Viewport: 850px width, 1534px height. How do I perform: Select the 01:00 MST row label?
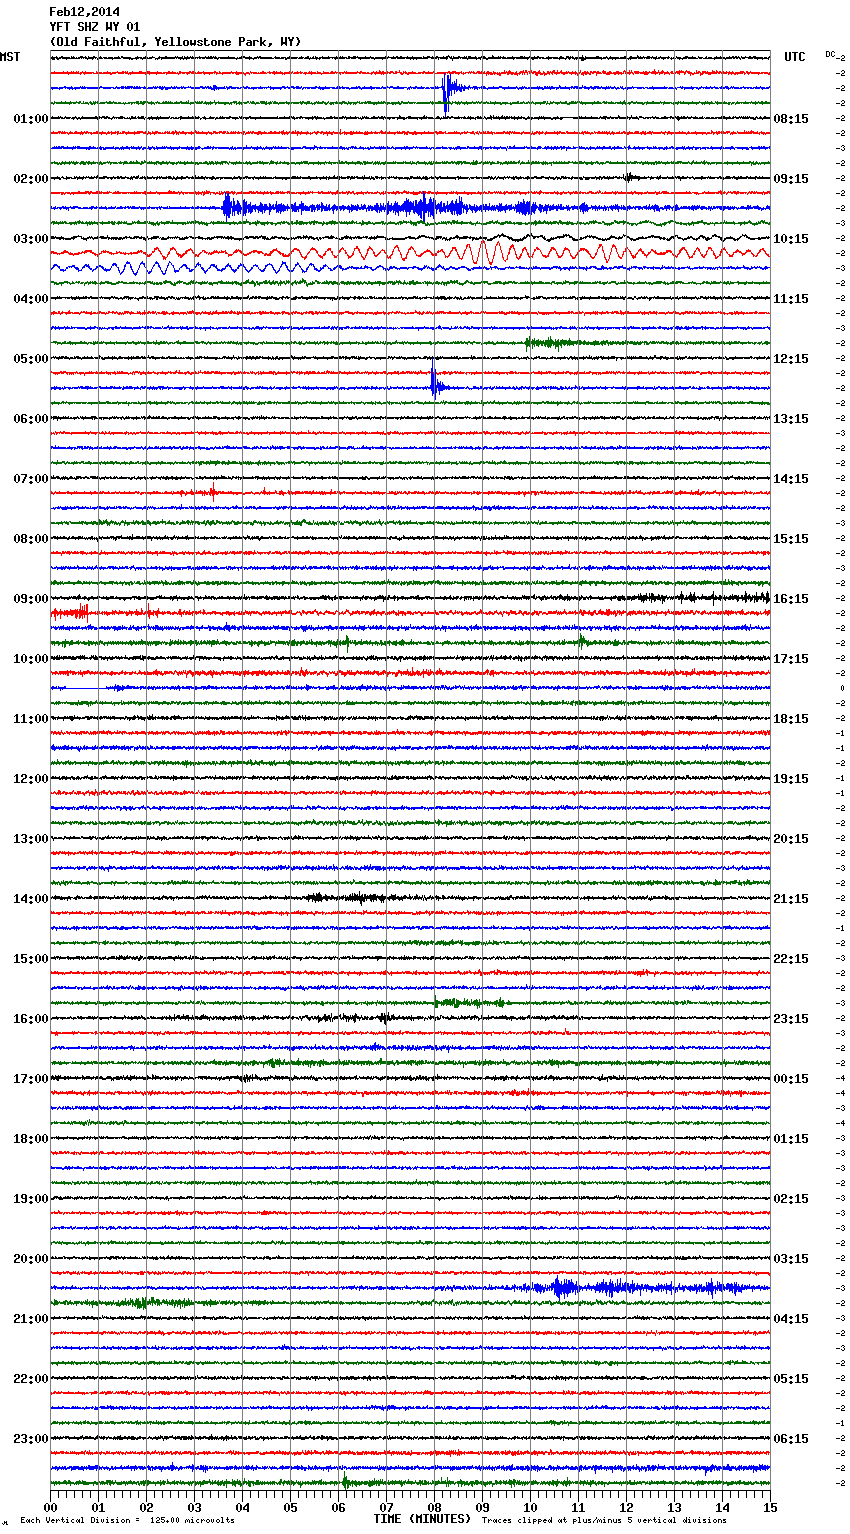point(31,119)
